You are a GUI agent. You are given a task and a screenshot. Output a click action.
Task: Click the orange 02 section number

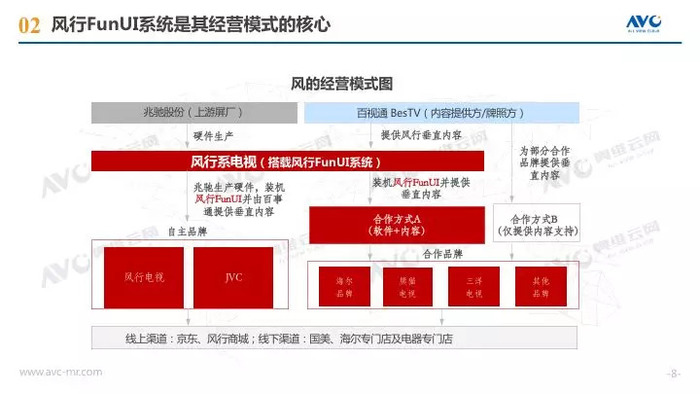(x=29, y=25)
